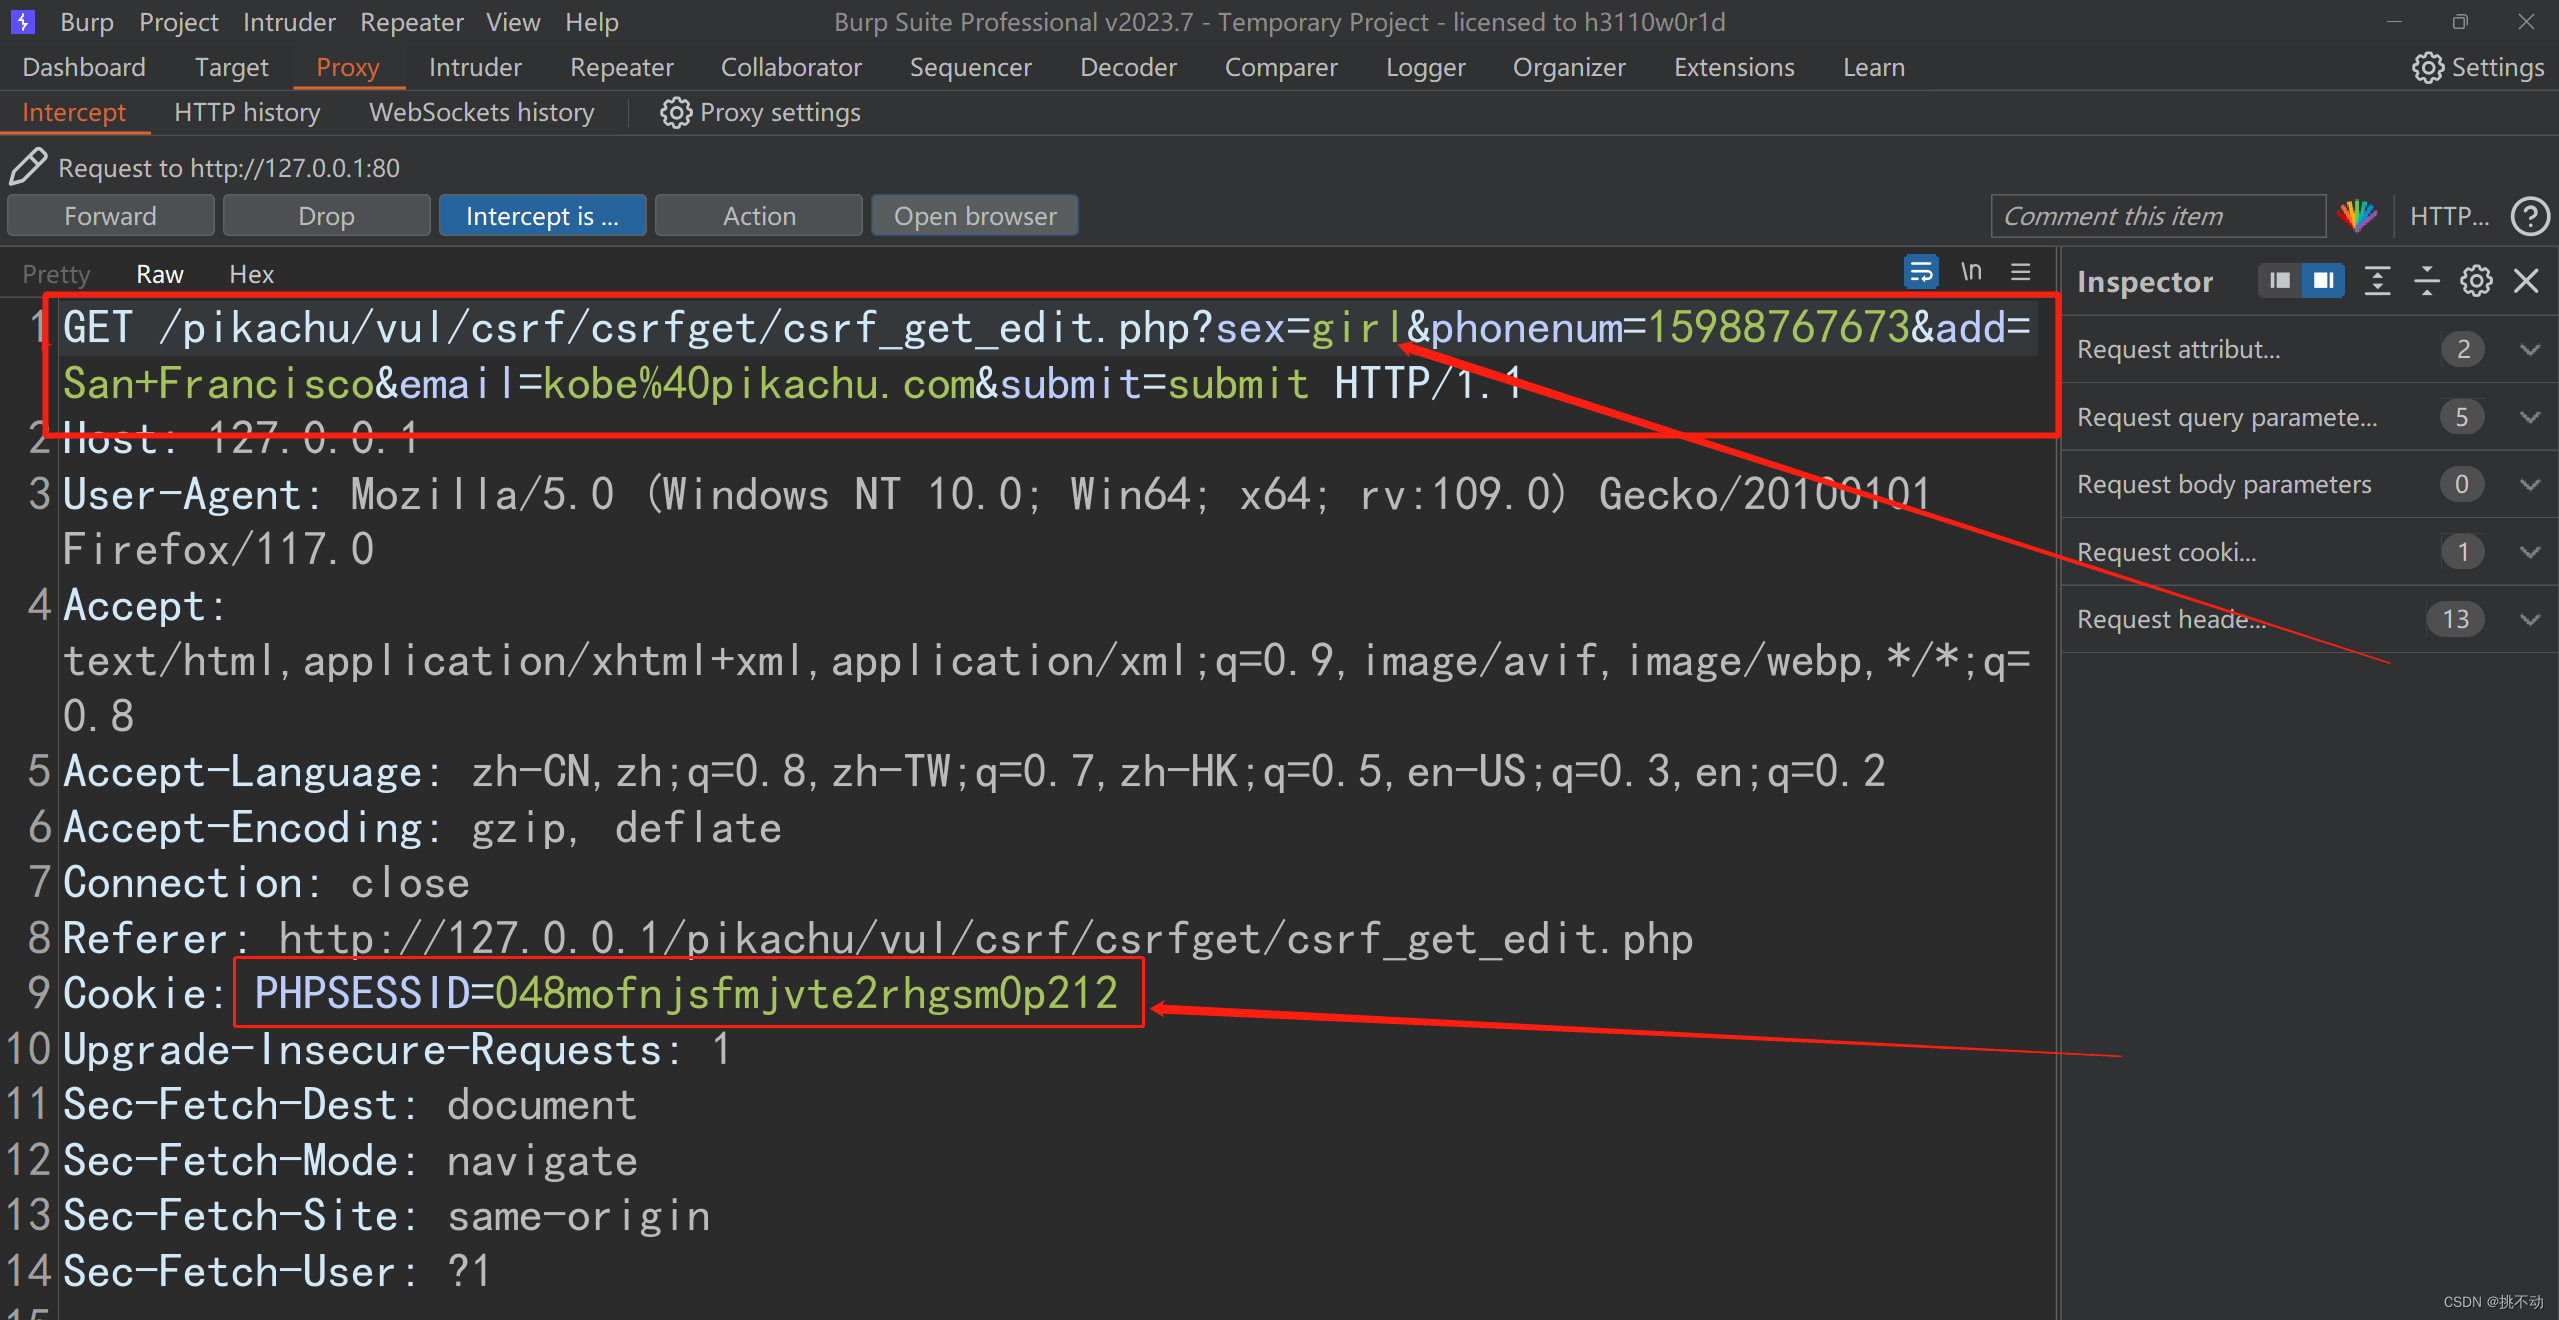Click the pencil edit target icon
The image size is (2559, 1320).
pyautogui.click(x=28, y=166)
